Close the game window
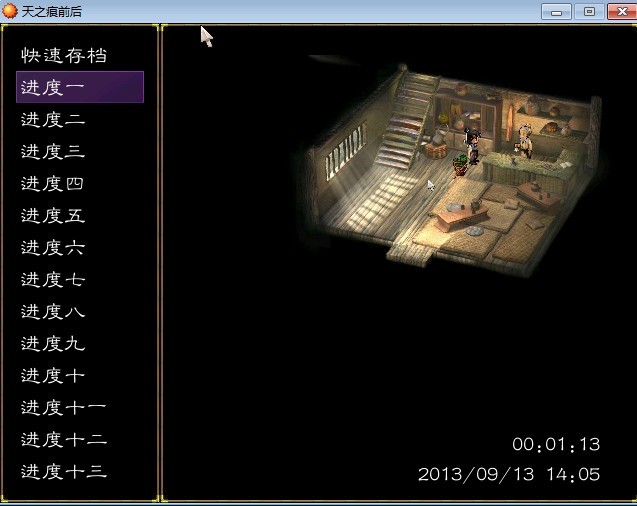 coord(622,11)
